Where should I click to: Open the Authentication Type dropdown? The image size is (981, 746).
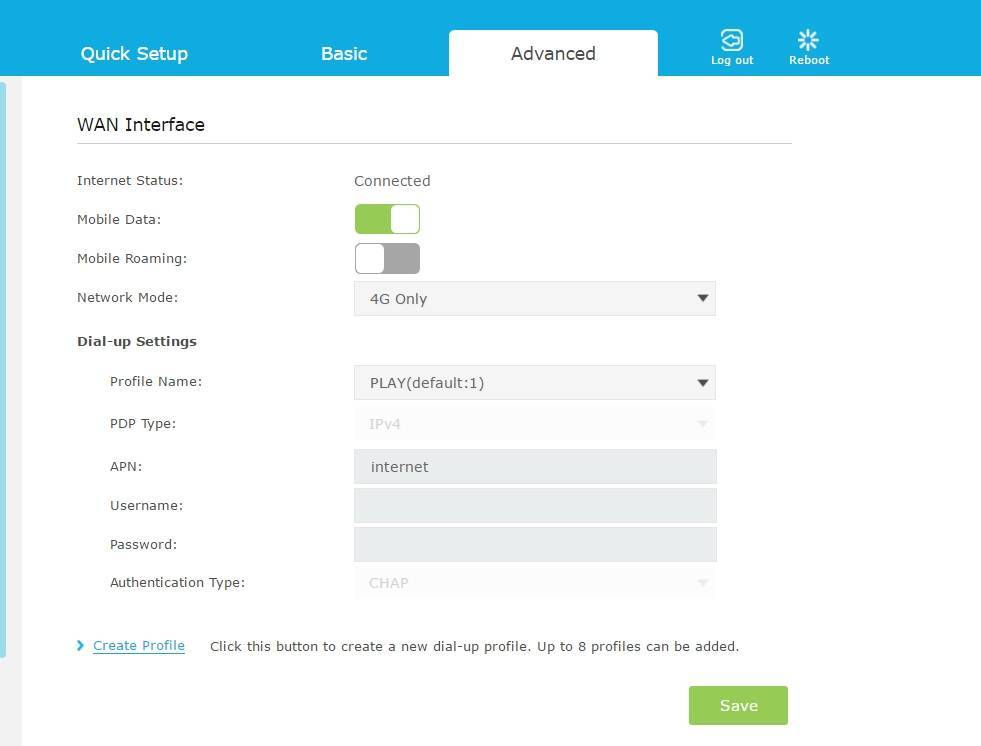(534, 583)
